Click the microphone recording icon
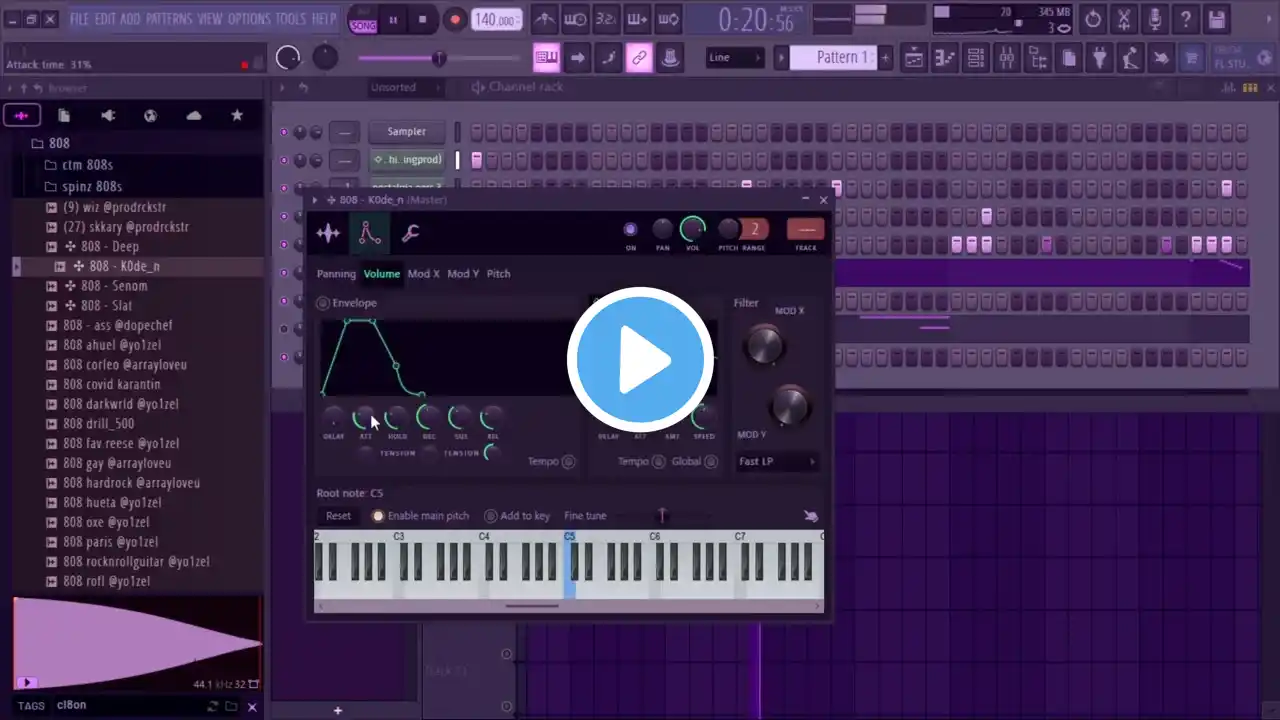The height and width of the screenshot is (720, 1280). 1155,19
